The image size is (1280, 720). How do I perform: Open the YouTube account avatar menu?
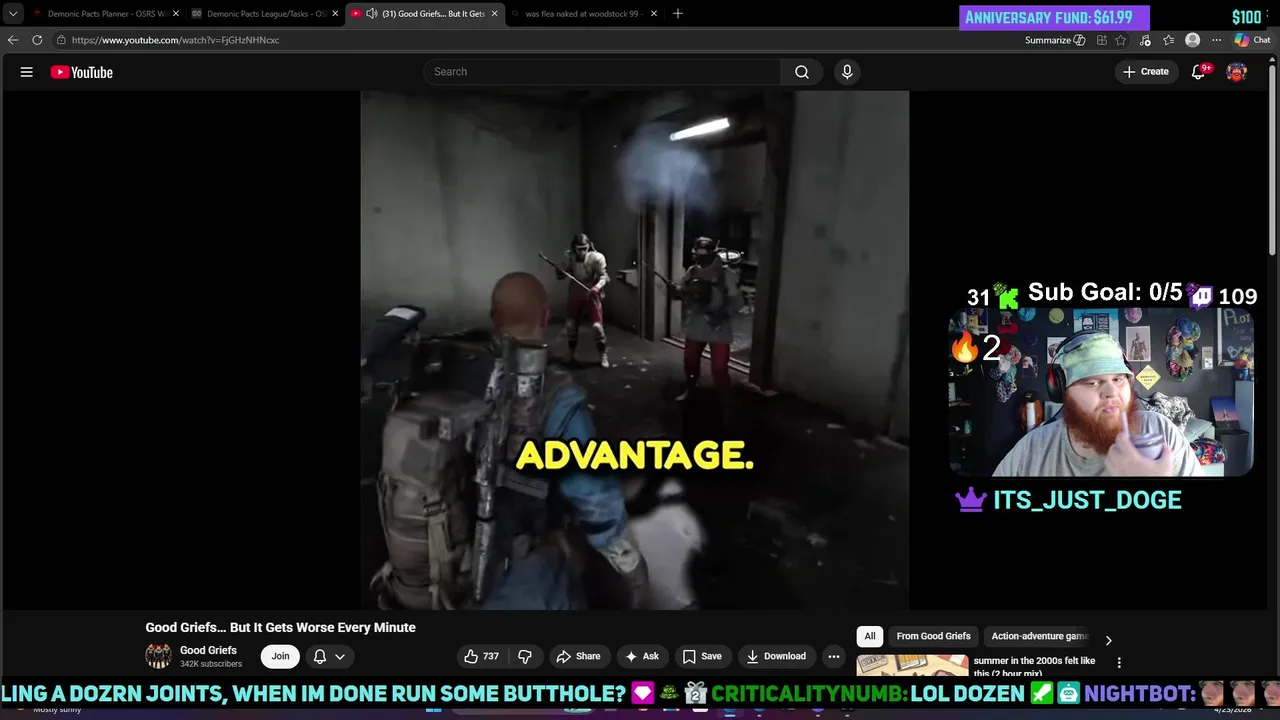pyautogui.click(x=1237, y=72)
